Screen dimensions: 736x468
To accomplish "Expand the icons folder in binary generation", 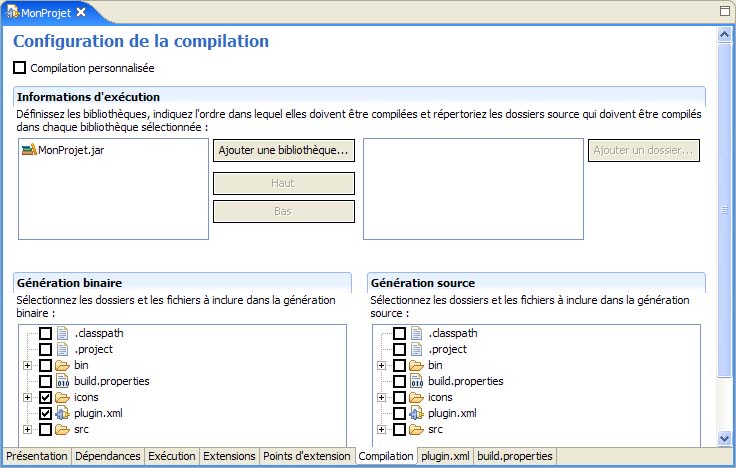I will point(27,397).
